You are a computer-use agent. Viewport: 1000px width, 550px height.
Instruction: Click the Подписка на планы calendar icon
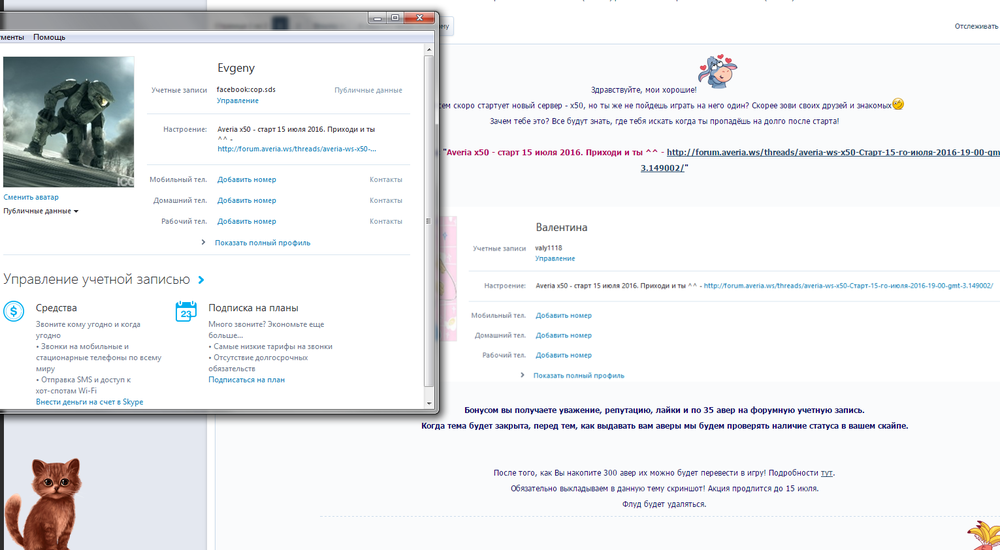[185, 311]
